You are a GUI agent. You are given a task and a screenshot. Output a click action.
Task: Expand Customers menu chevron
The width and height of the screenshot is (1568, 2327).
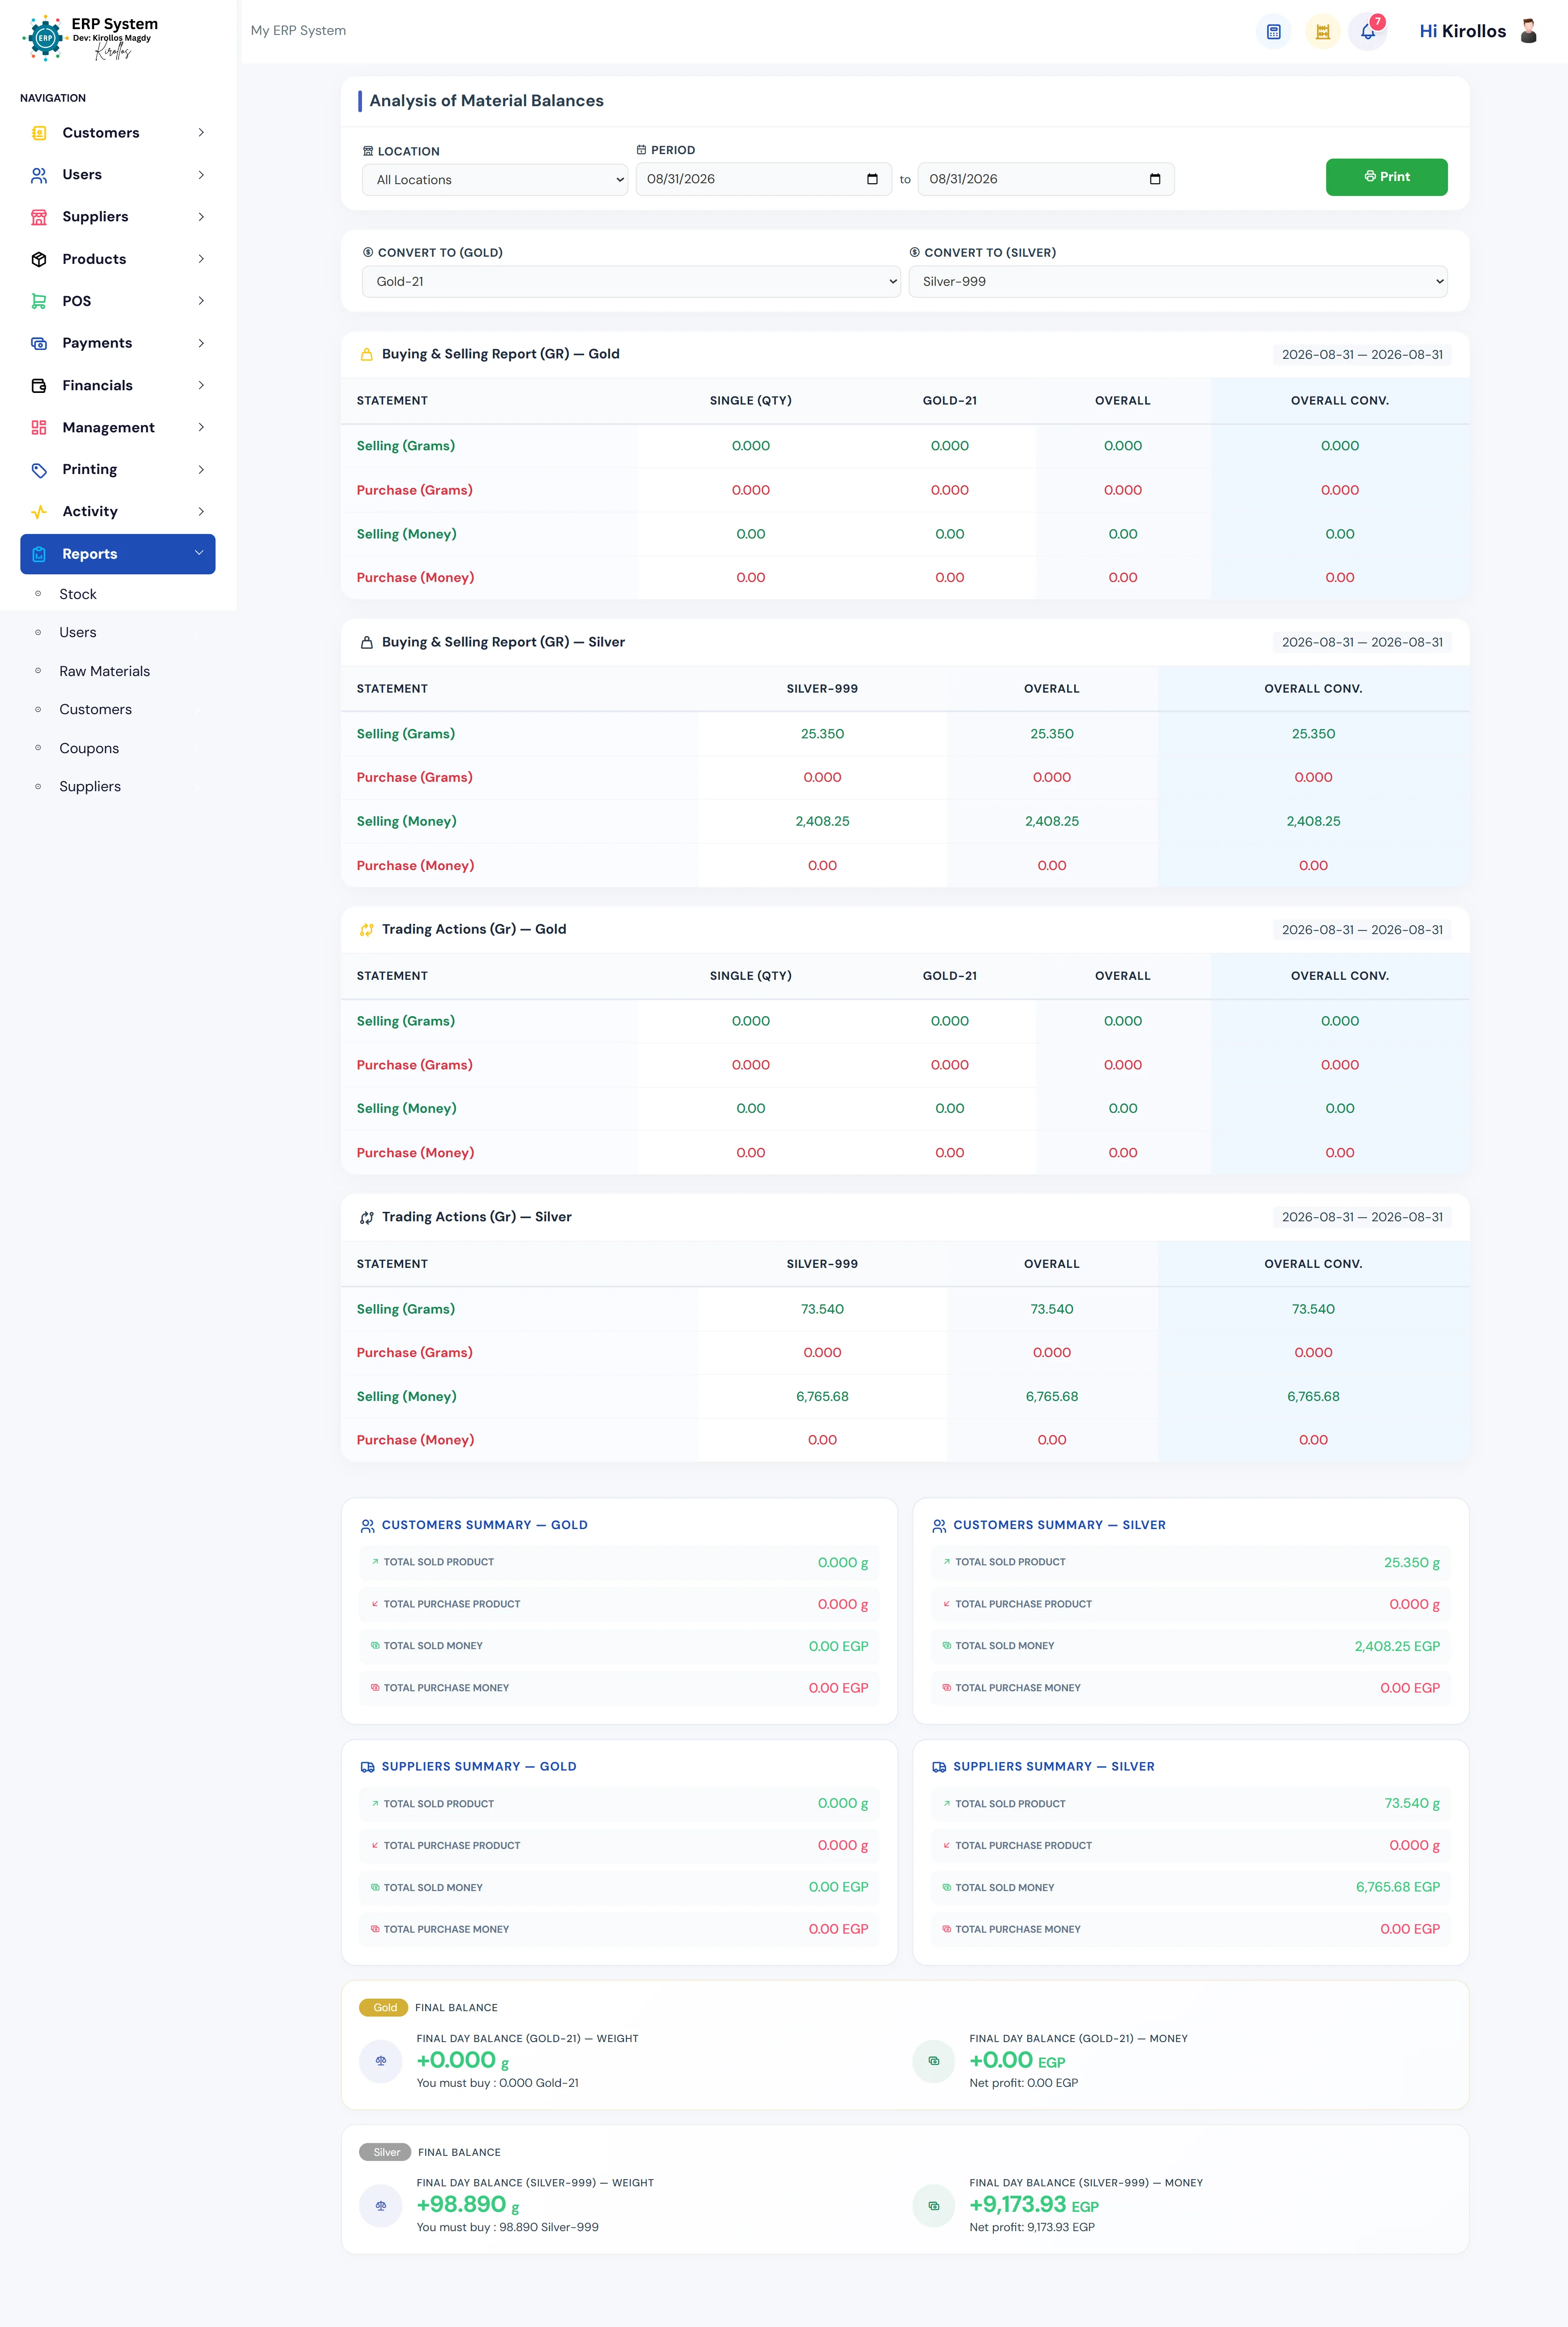(x=201, y=133)
